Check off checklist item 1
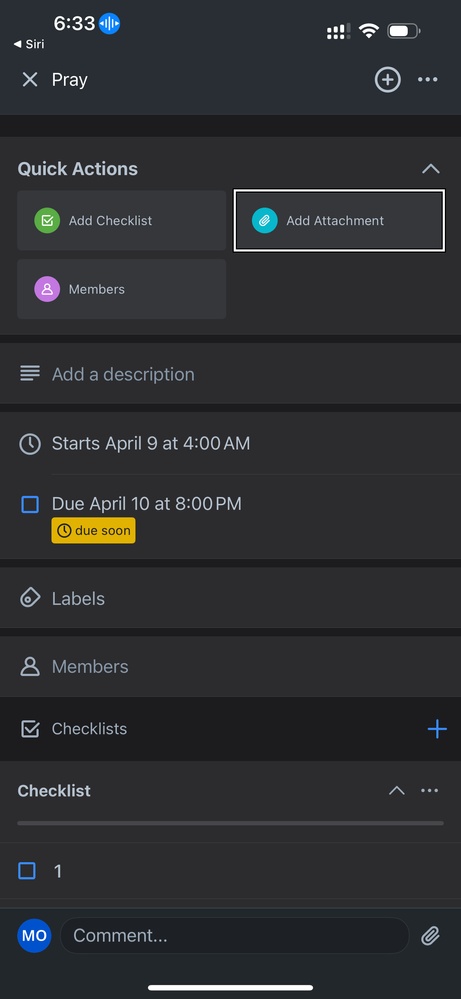 [x=27, y=871]
